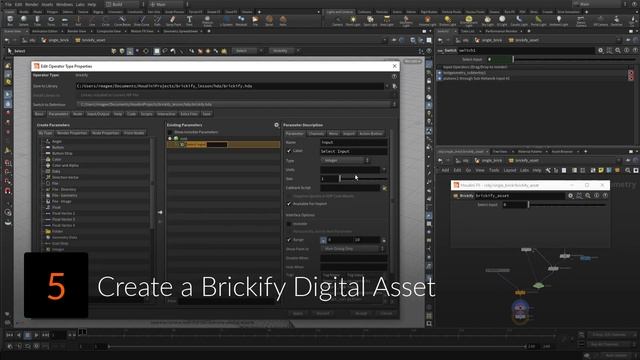Image resolution: width=640 pixels, height=360 pixels.
Task: Click the arrow to add selected parameter
Action: tap(160, 212)
